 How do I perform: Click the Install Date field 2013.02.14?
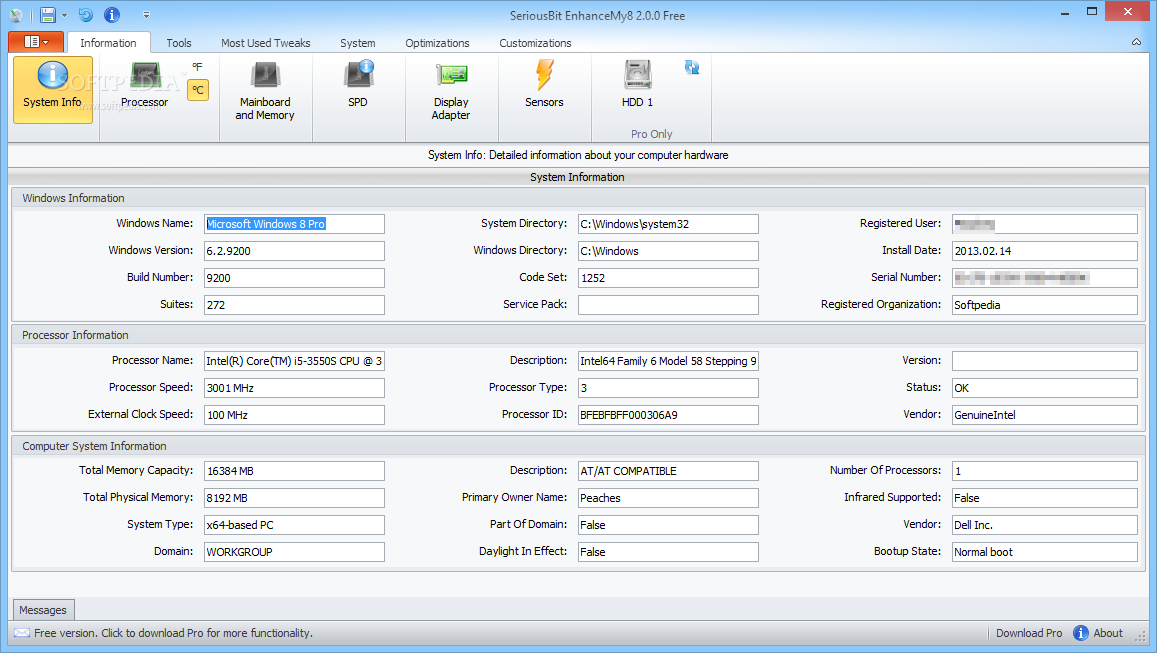1045,251
